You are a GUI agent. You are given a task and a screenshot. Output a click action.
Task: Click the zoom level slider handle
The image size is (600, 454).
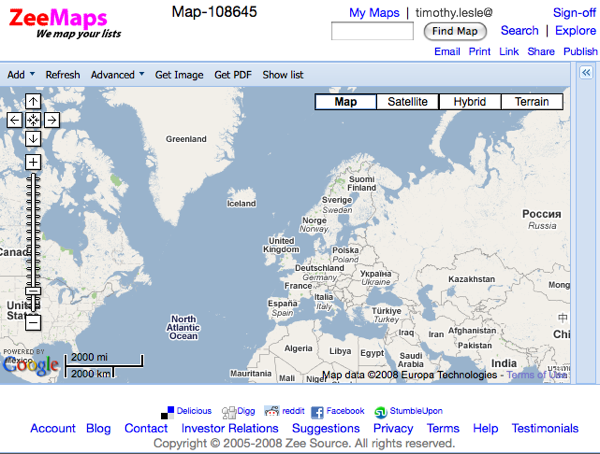pos(33,291)
